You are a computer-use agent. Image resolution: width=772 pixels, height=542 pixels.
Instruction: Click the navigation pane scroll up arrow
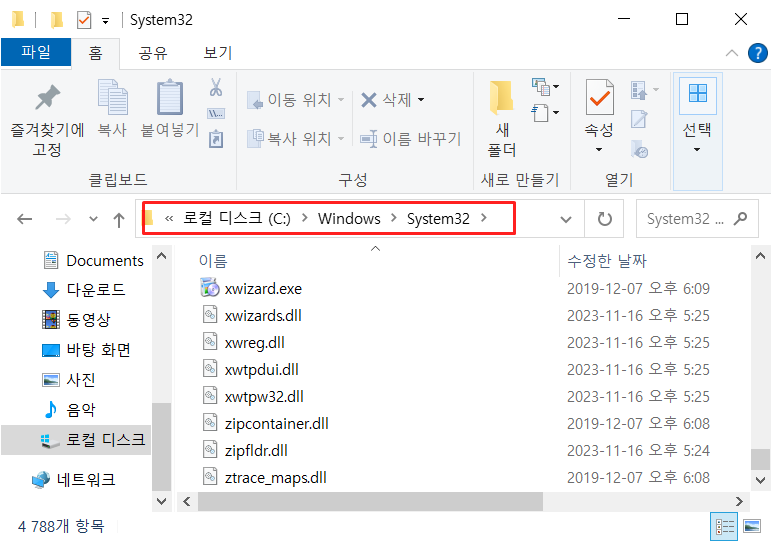coord(161,256)
